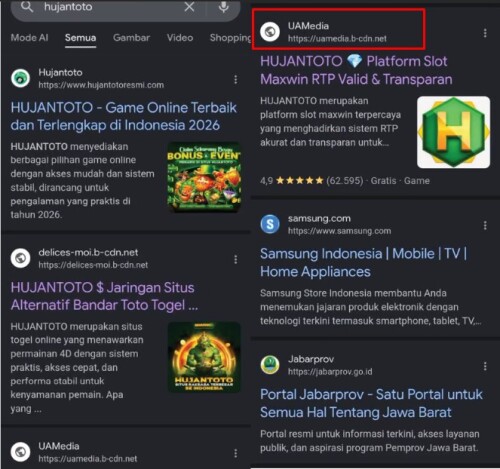Viewport: 500px width, 469px height.
Task: Open options for bottom-left UAMedia result
Action: point(236,453)
